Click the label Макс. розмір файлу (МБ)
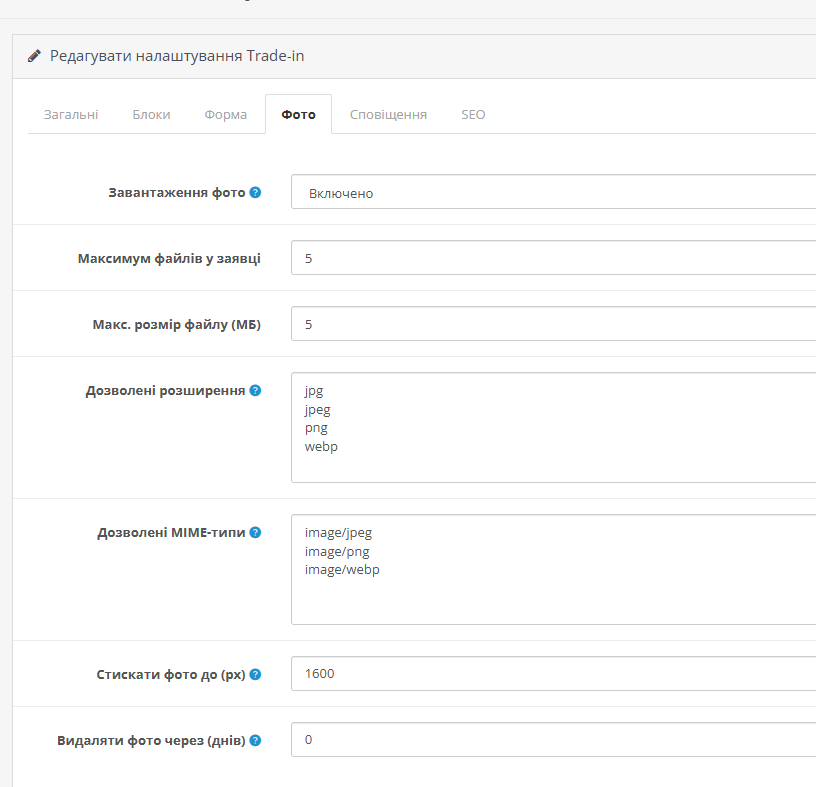The height and width of the screenshot is (787, 816). (176, 325)
